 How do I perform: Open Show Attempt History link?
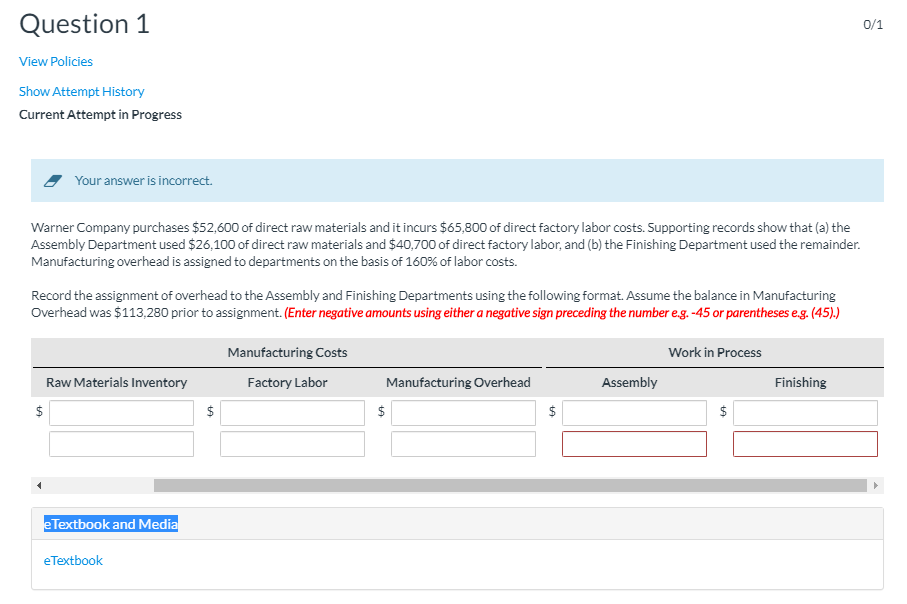[x=82, y=91]
